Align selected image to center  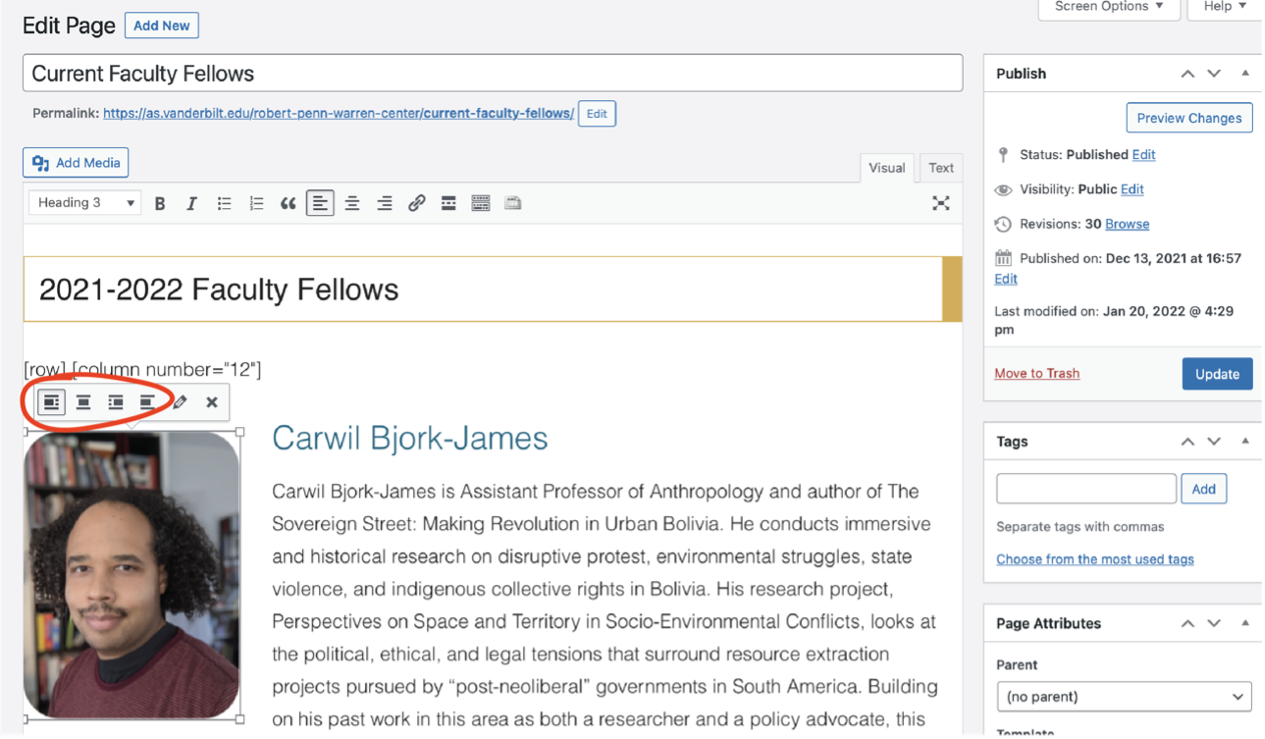[84, 402]
